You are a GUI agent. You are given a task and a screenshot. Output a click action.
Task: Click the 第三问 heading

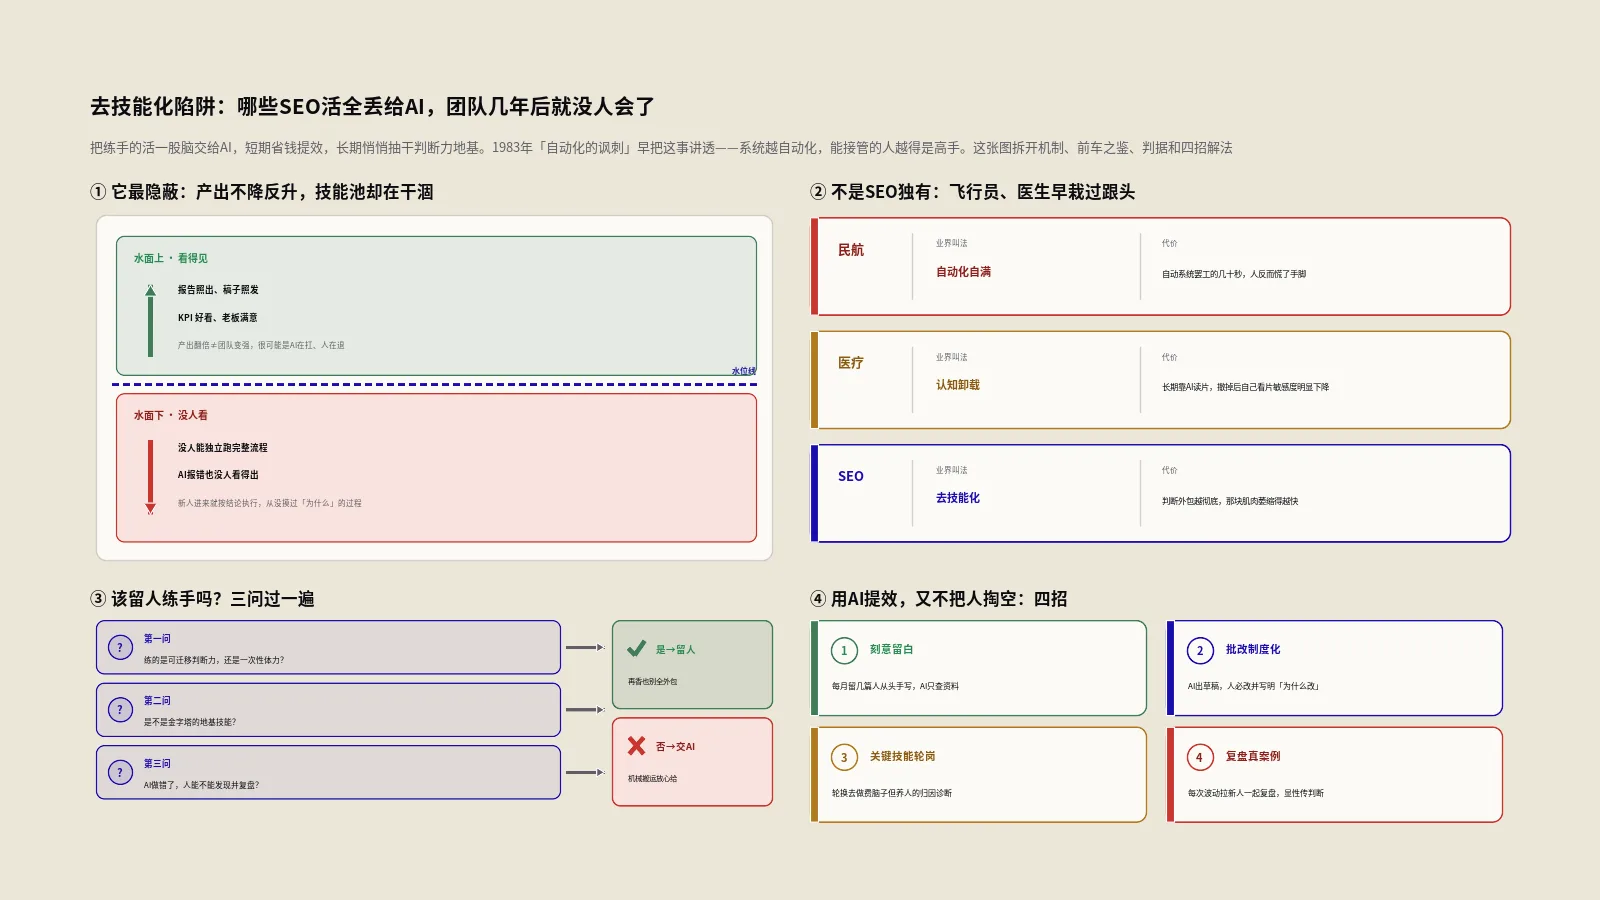point(157,763)
